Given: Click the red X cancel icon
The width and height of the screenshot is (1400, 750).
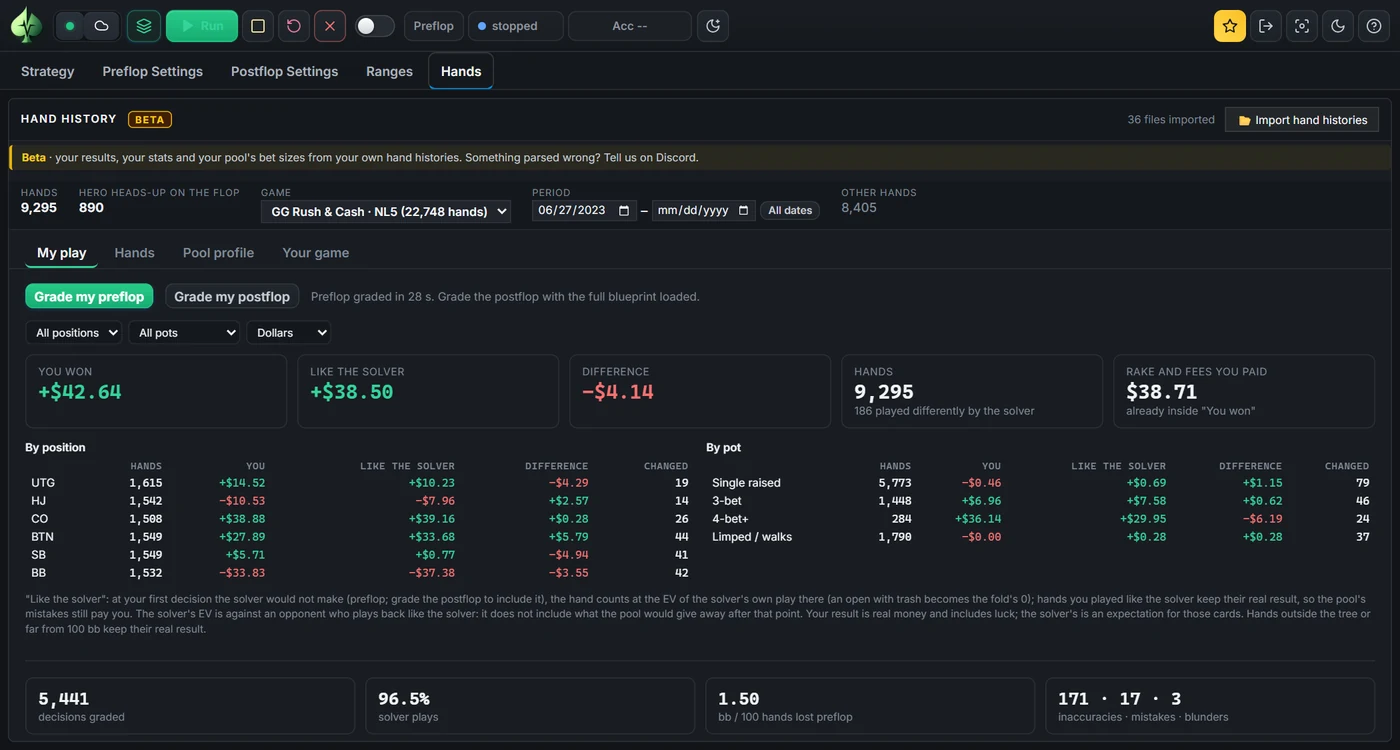Looking at the screenshot, I should pos(330,26).
